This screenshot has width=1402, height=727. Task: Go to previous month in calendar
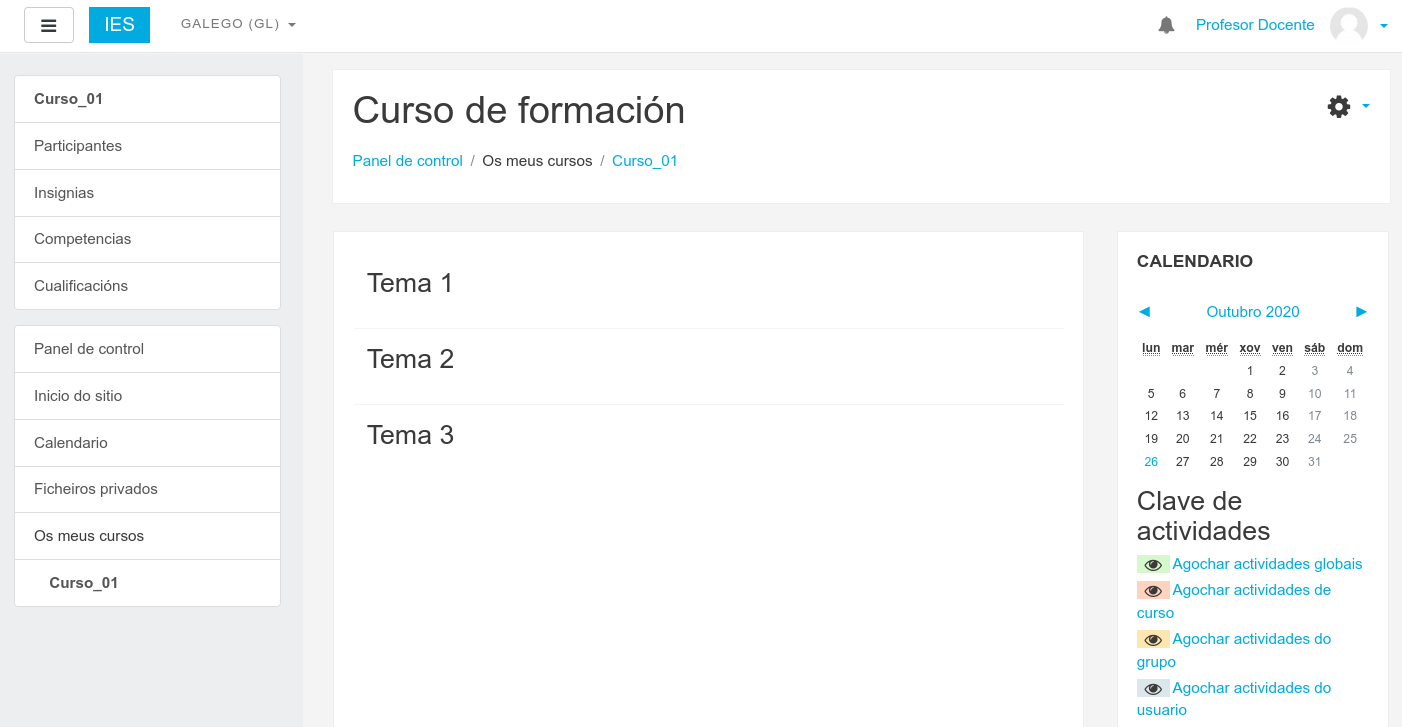1144,311
